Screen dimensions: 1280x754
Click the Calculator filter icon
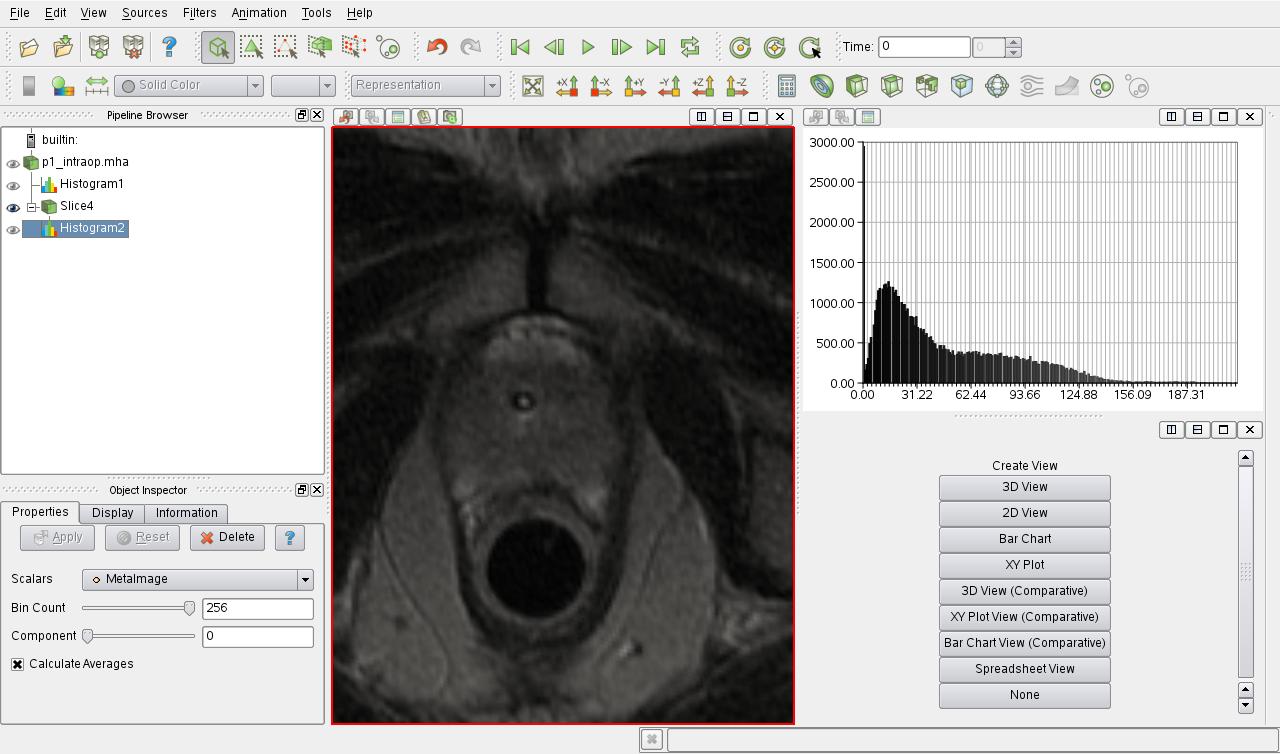click(787, 86)
